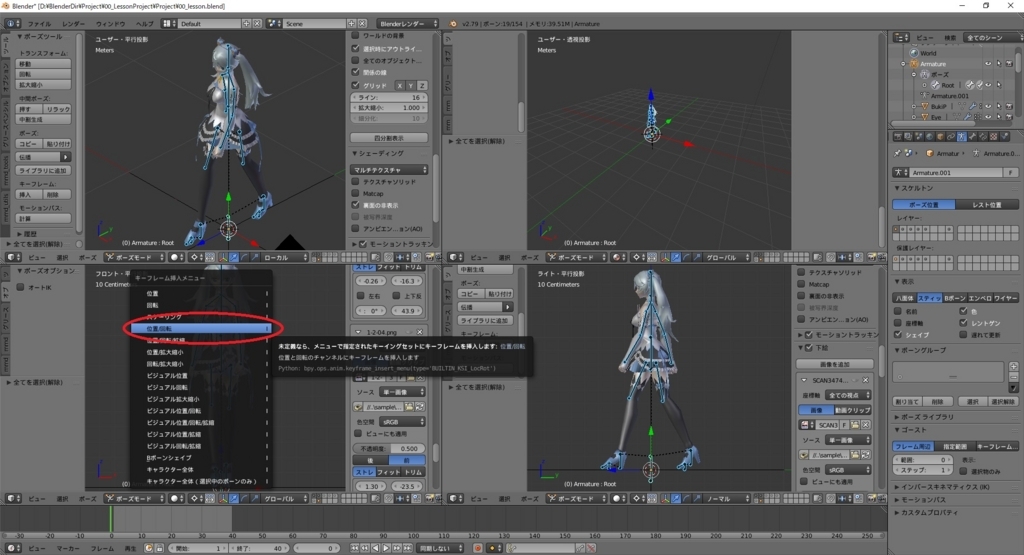This screenshot has height=555, width=1024.
Task: Open outliner editor type icon
Action: 901,37
